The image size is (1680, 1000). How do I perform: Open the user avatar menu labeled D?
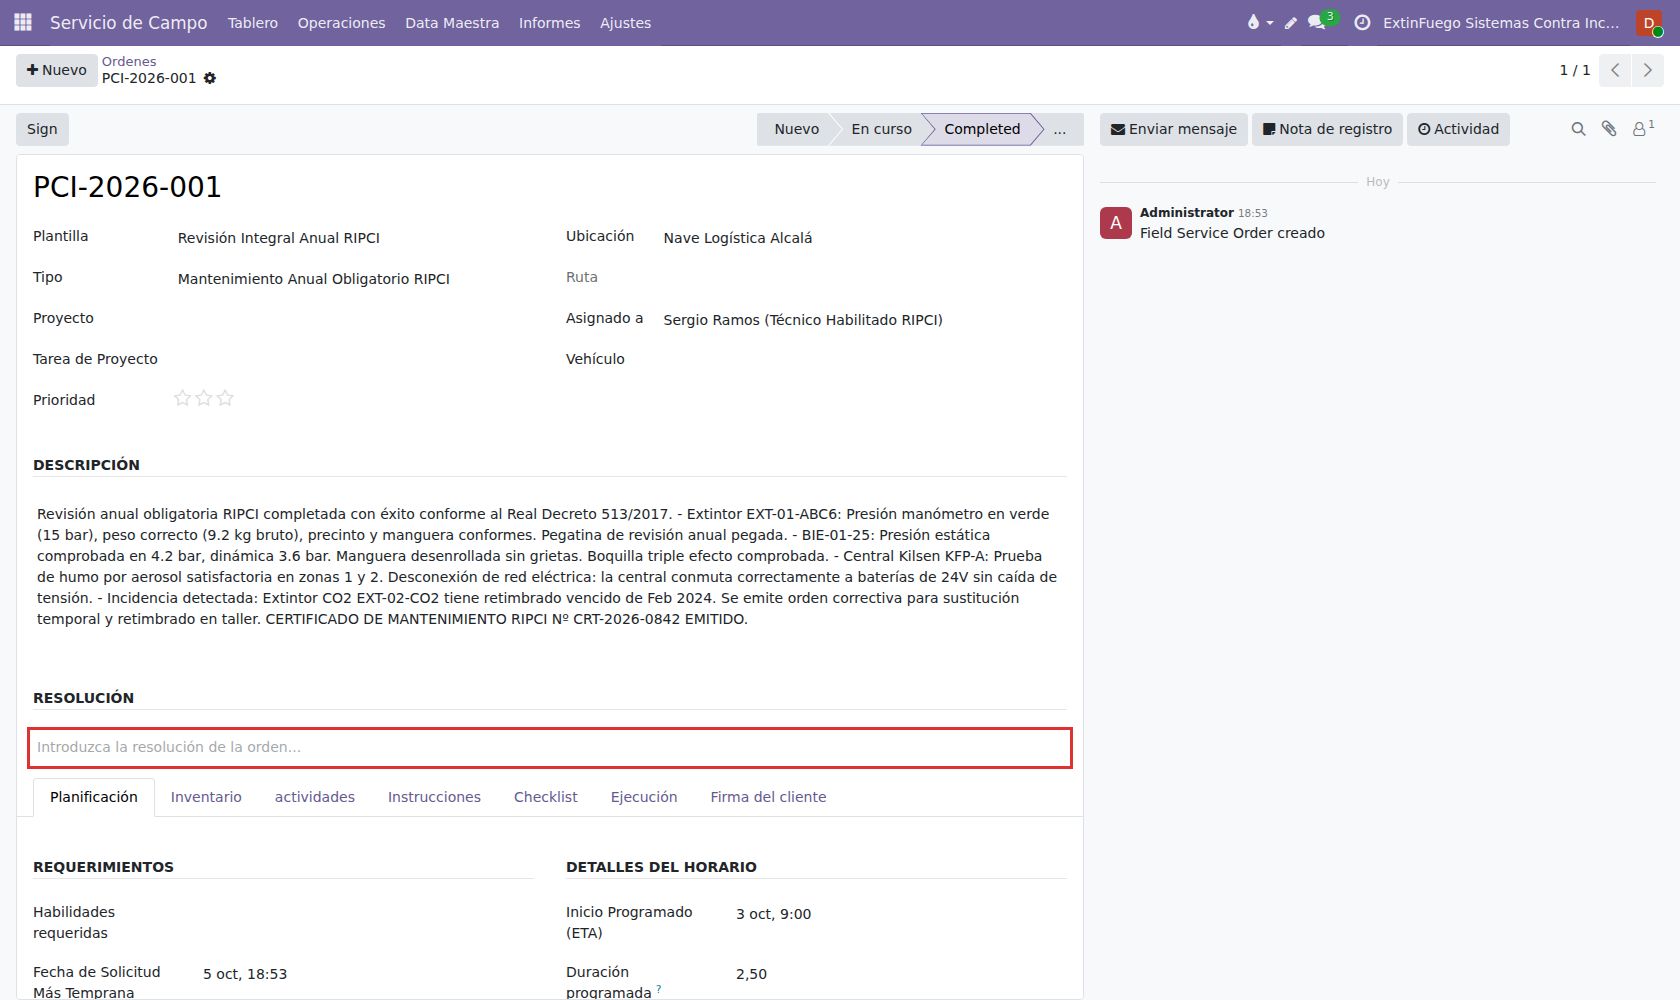coord(1649,23)
